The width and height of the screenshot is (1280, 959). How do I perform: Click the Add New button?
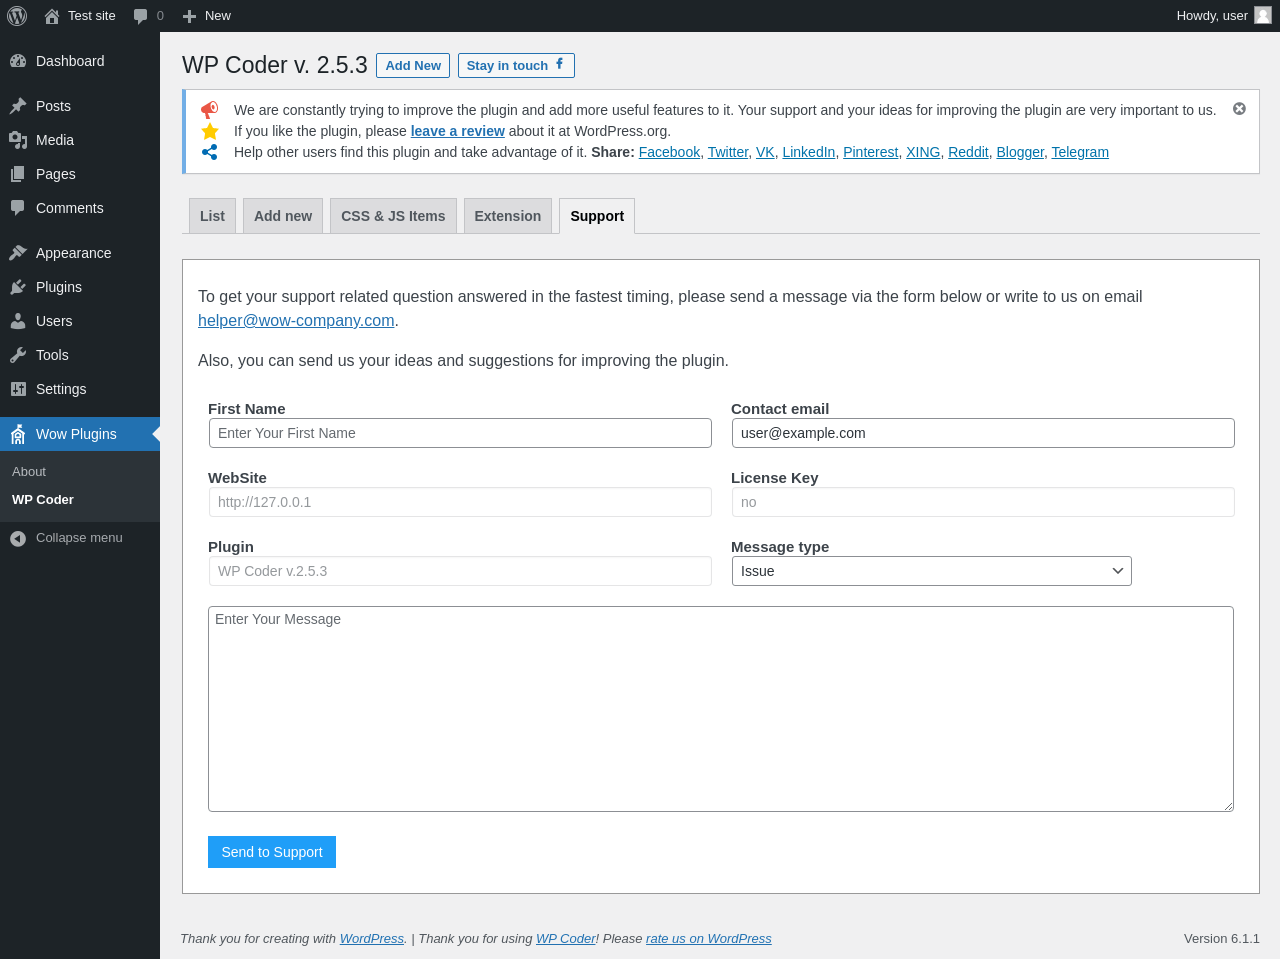[x=413, y=65]
